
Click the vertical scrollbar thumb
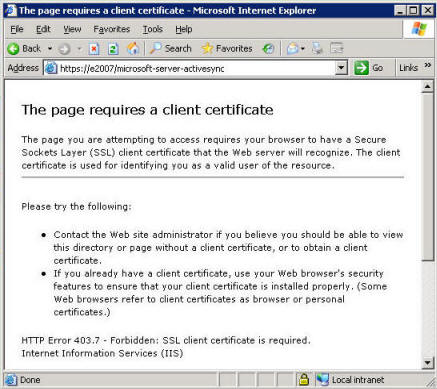(427, 177)
